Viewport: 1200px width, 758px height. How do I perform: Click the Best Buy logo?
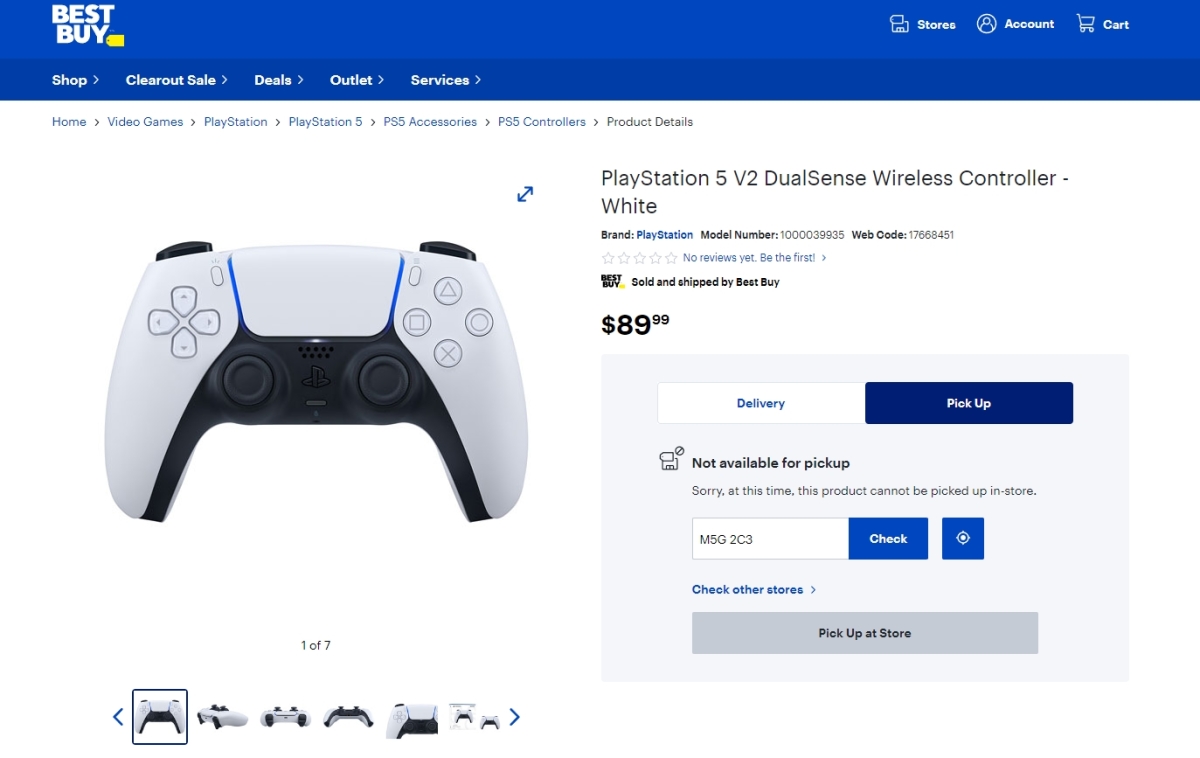point(88,26)
